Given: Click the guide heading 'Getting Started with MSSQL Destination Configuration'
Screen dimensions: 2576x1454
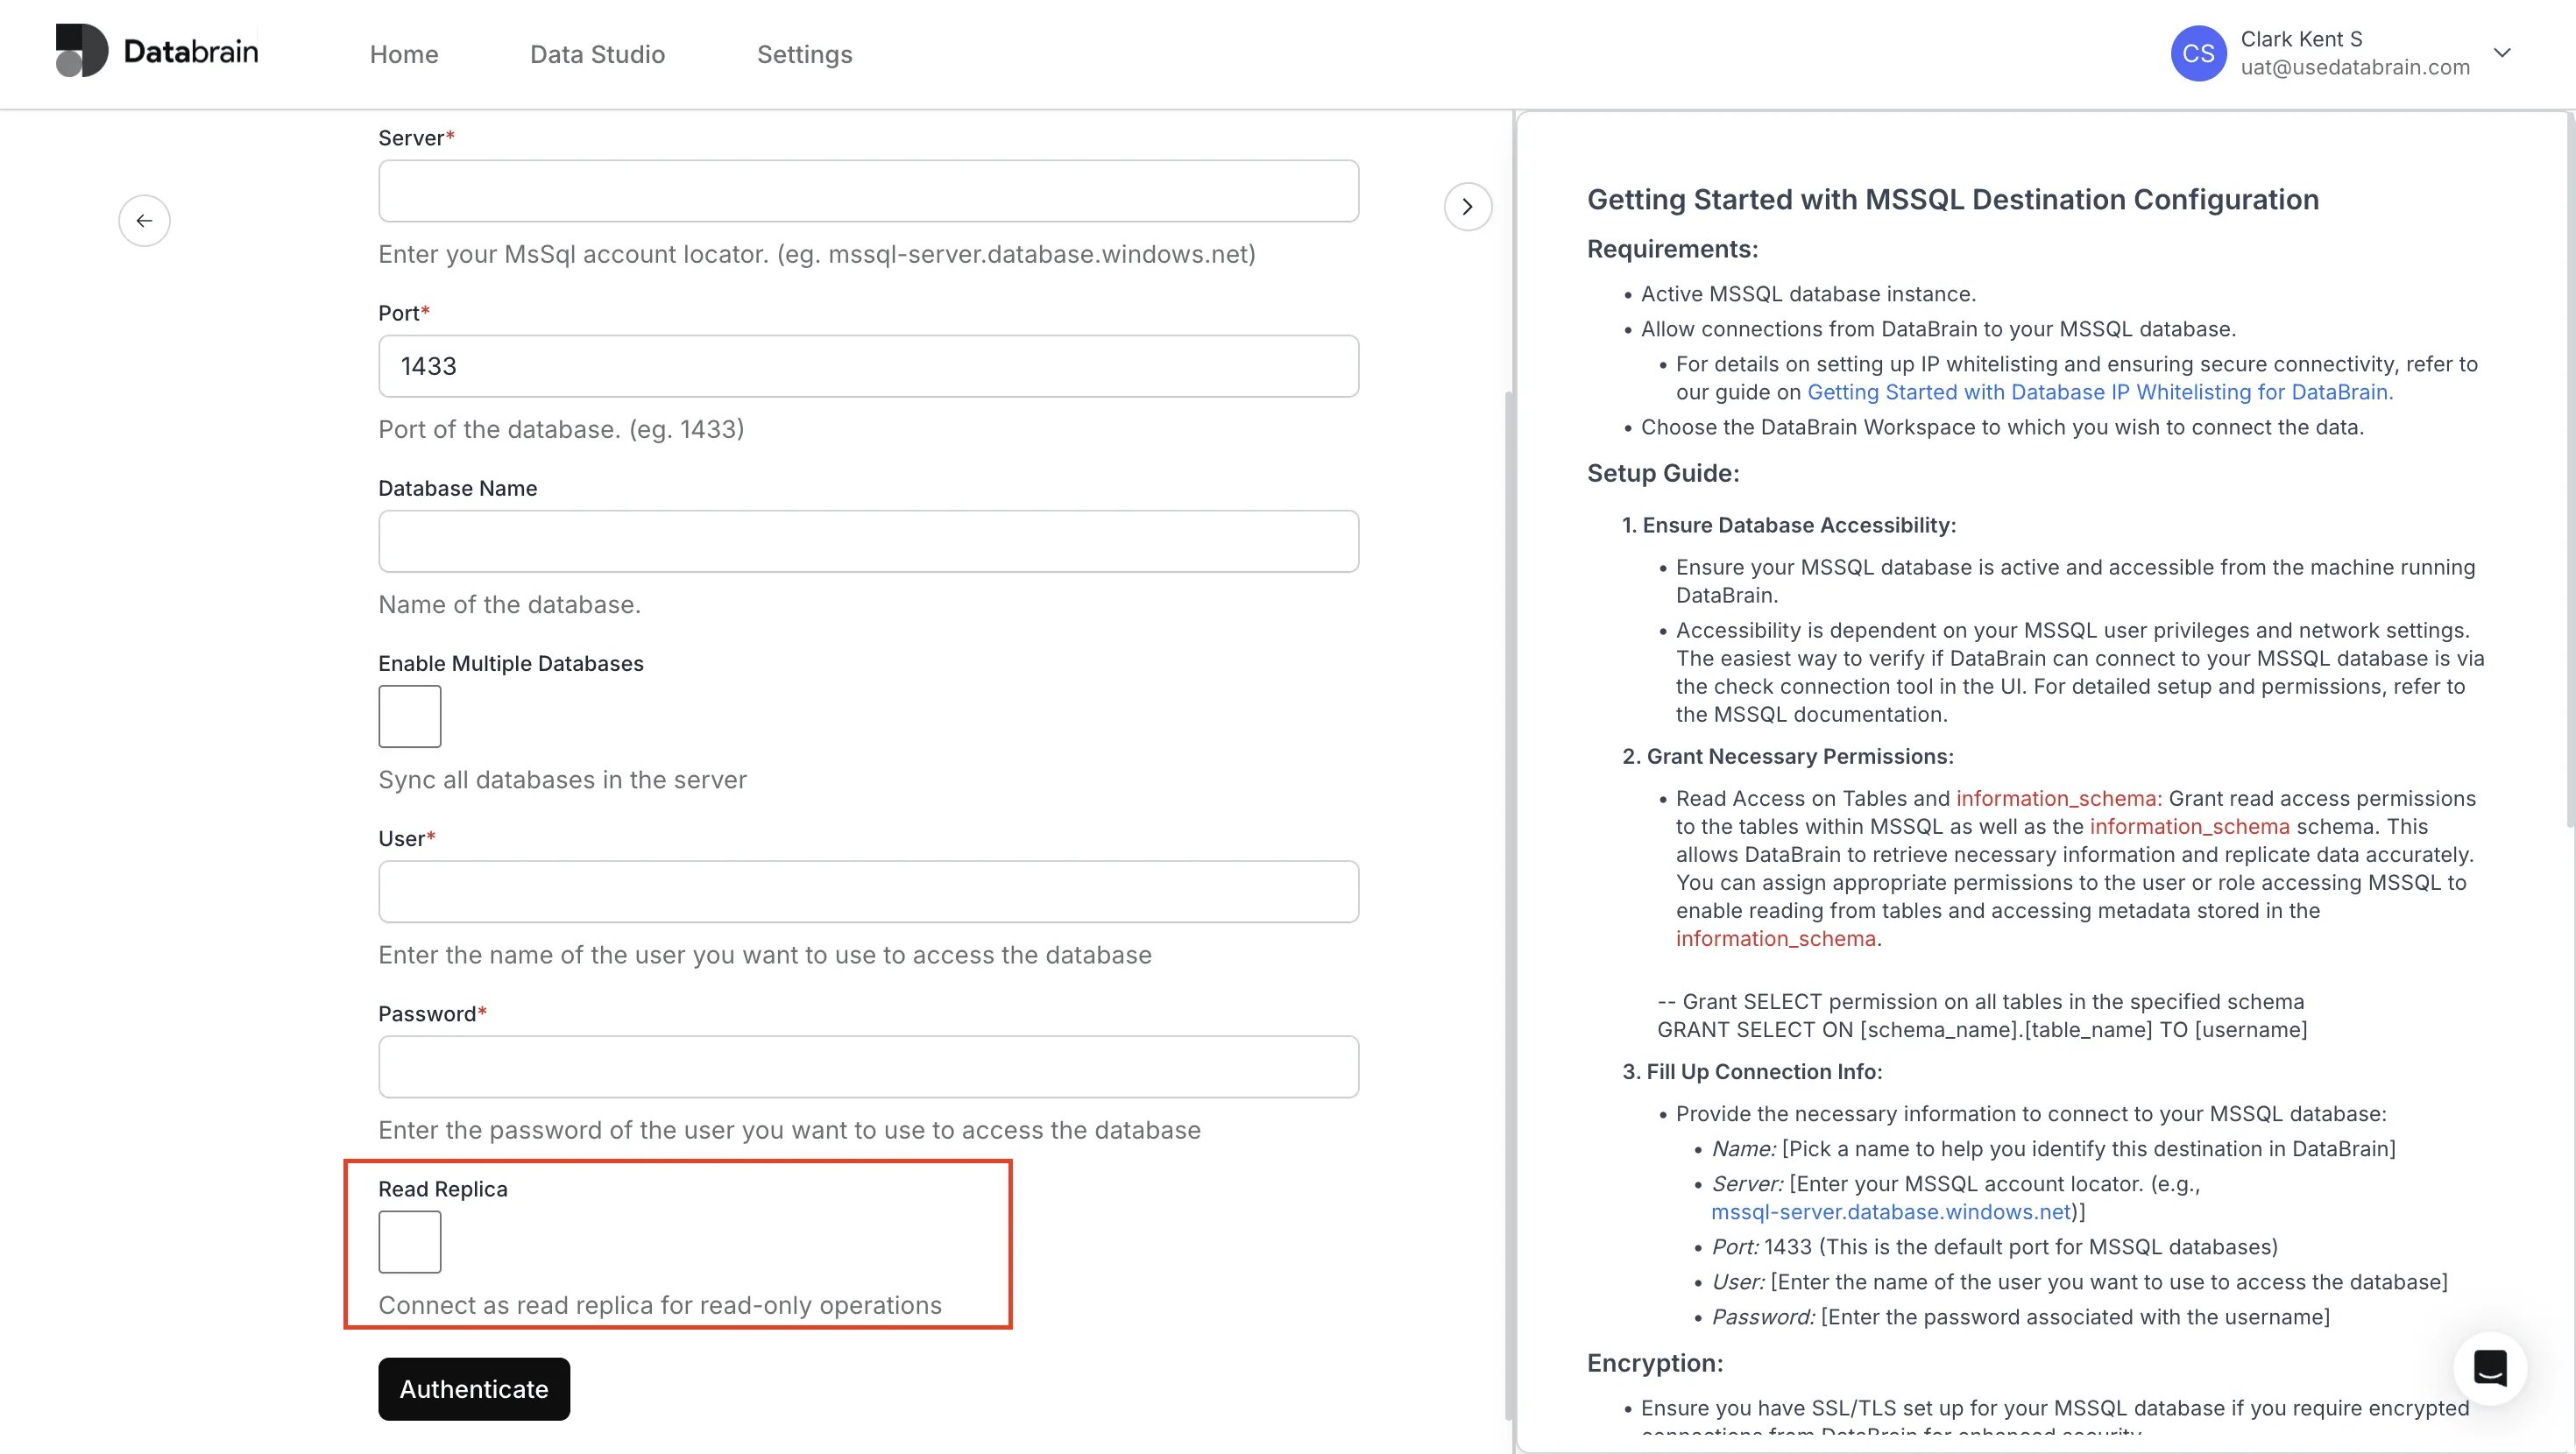Looking at the screenshot, I should point(1952,199).
